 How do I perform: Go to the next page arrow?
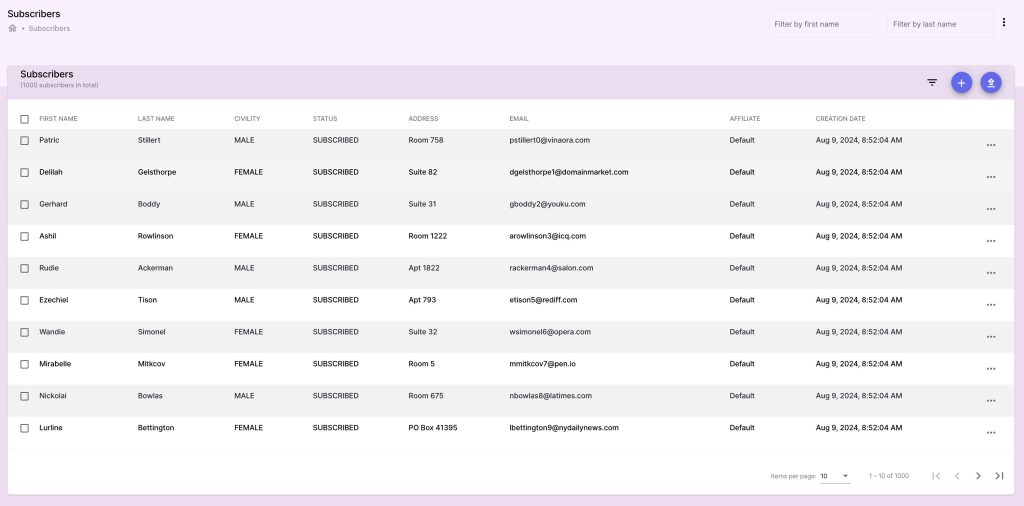(x=978, y=476)
